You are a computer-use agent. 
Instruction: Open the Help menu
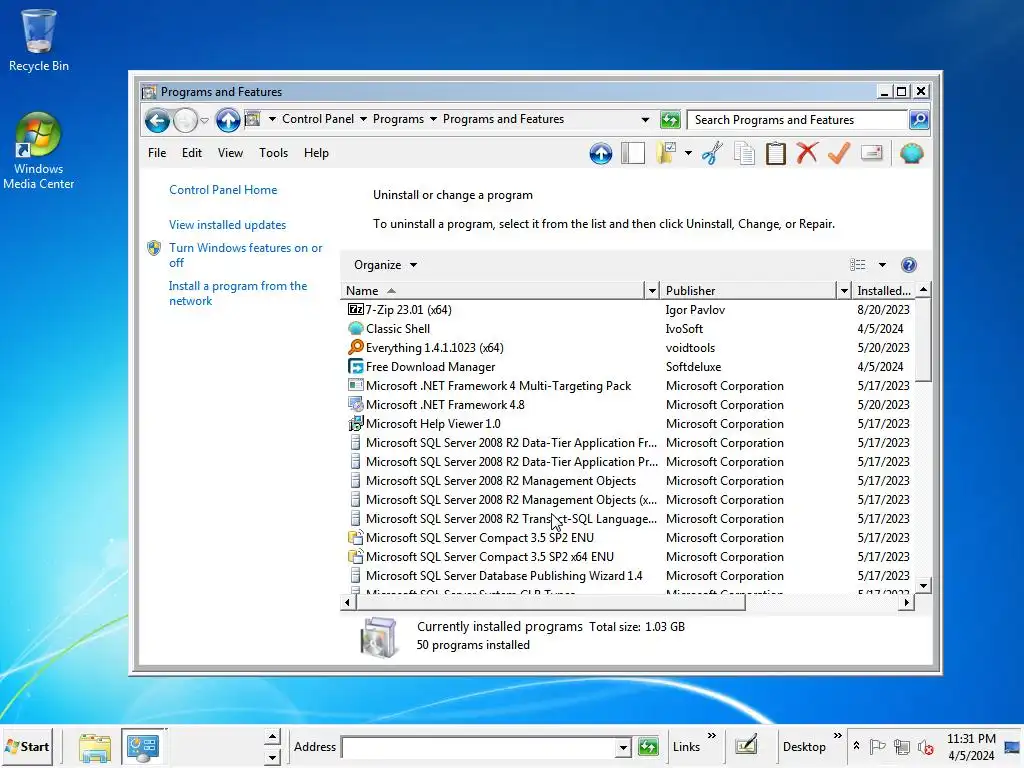click(316, 153)
